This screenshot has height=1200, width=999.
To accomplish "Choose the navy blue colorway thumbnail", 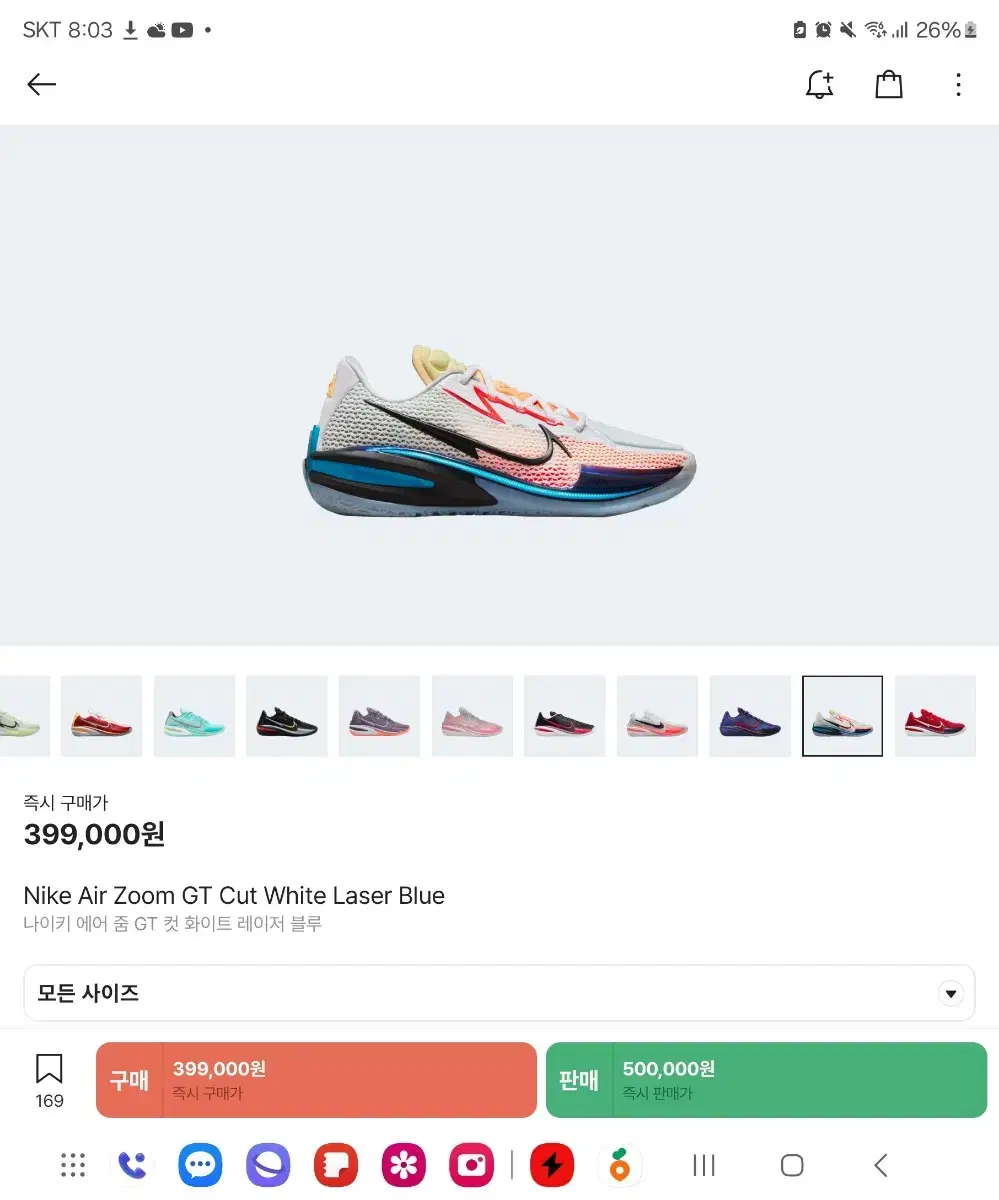I will tap(750, 716).
